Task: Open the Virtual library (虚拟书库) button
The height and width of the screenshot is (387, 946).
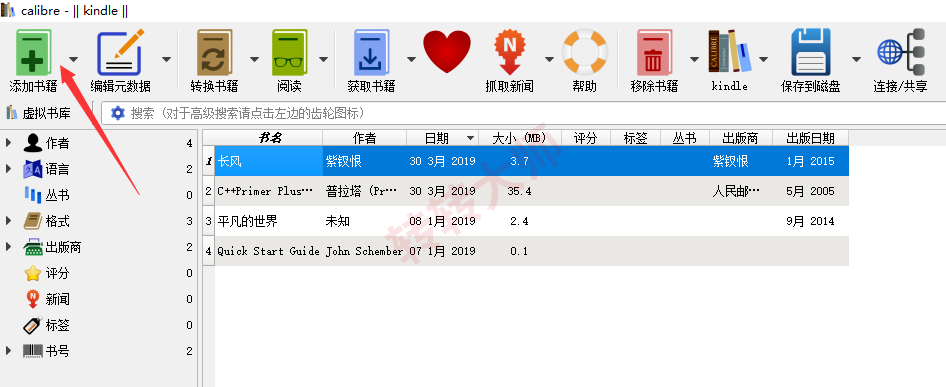Action: click(38, 113)
